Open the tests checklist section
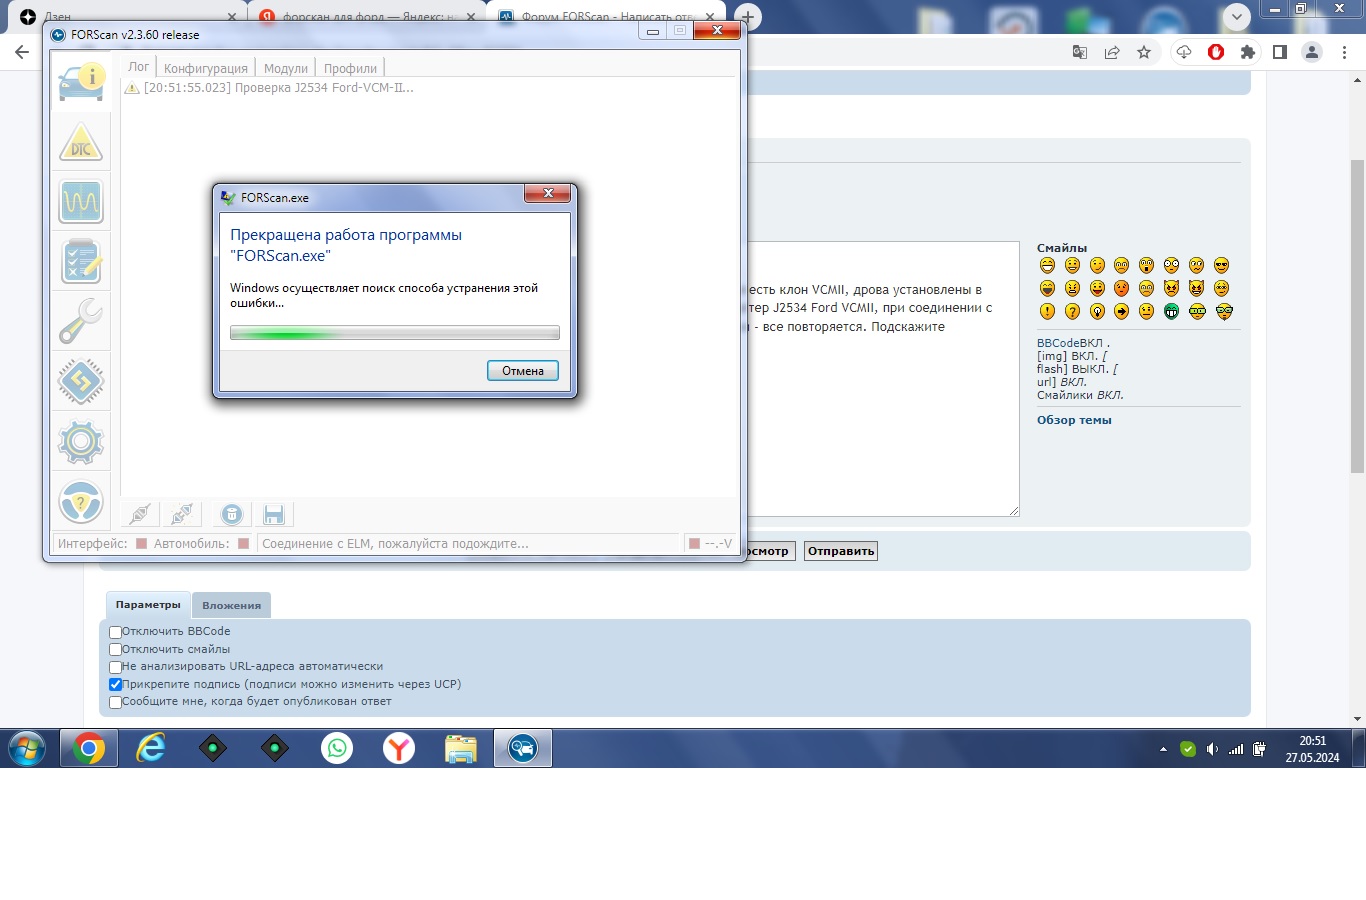The image size is (1366, 900). coord(81,262)
